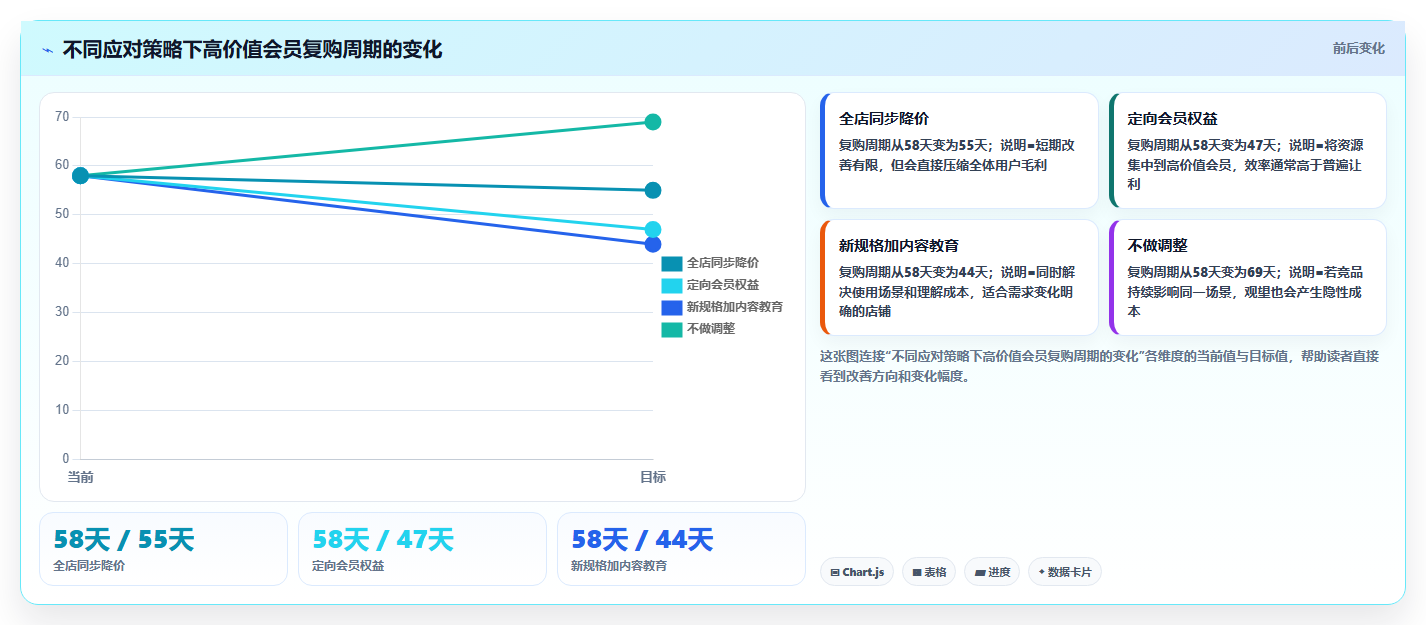The height and width of the screenshot is (625, 1426).
Task: Click the 全店同步降价 caption under 58天 / 55天
Action: pos(89,566)
